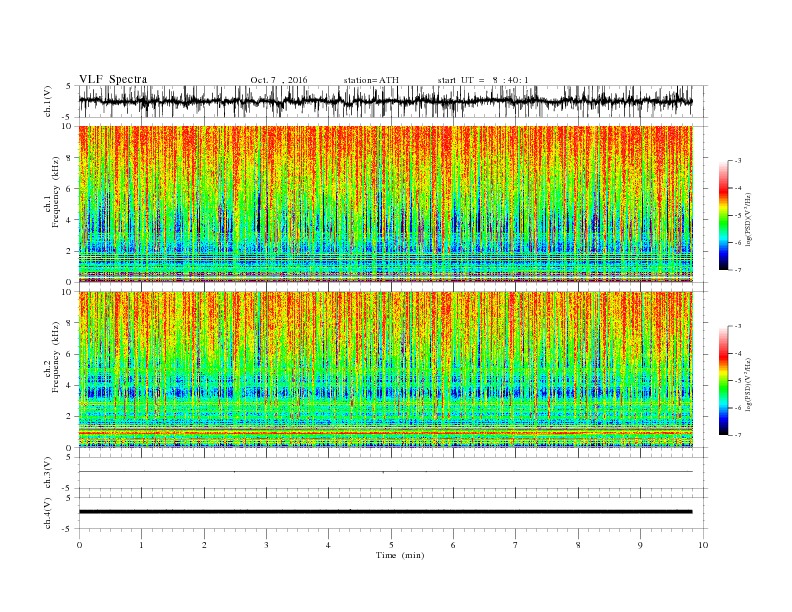Click the time axis tick label '0'
Image resolution: width=792 pixels, height=612 pixels.
click(x=79, y=545)
